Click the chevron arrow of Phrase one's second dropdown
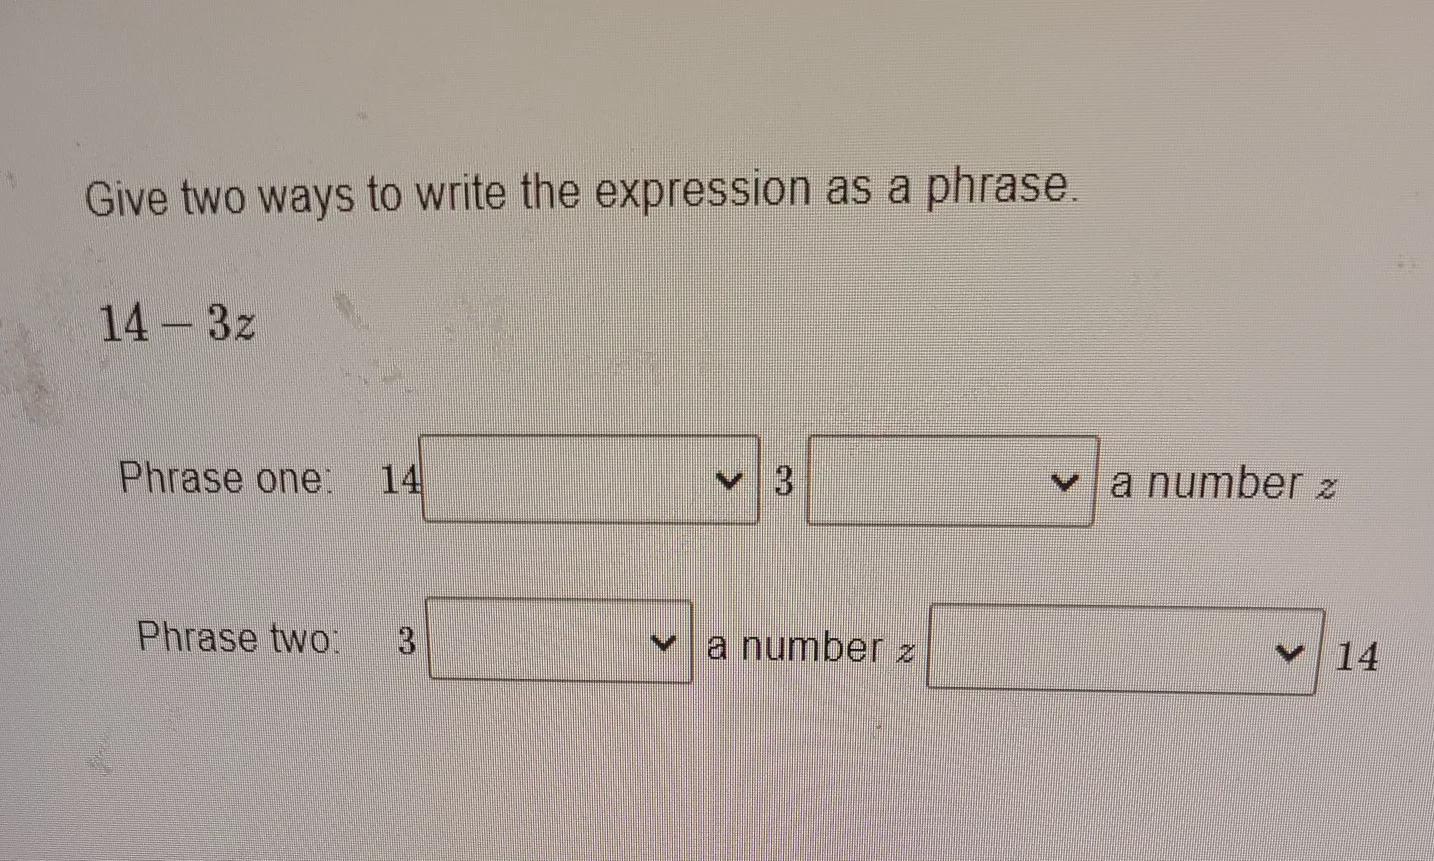This screenshot has height=861, width=1434. point(1067,484)
